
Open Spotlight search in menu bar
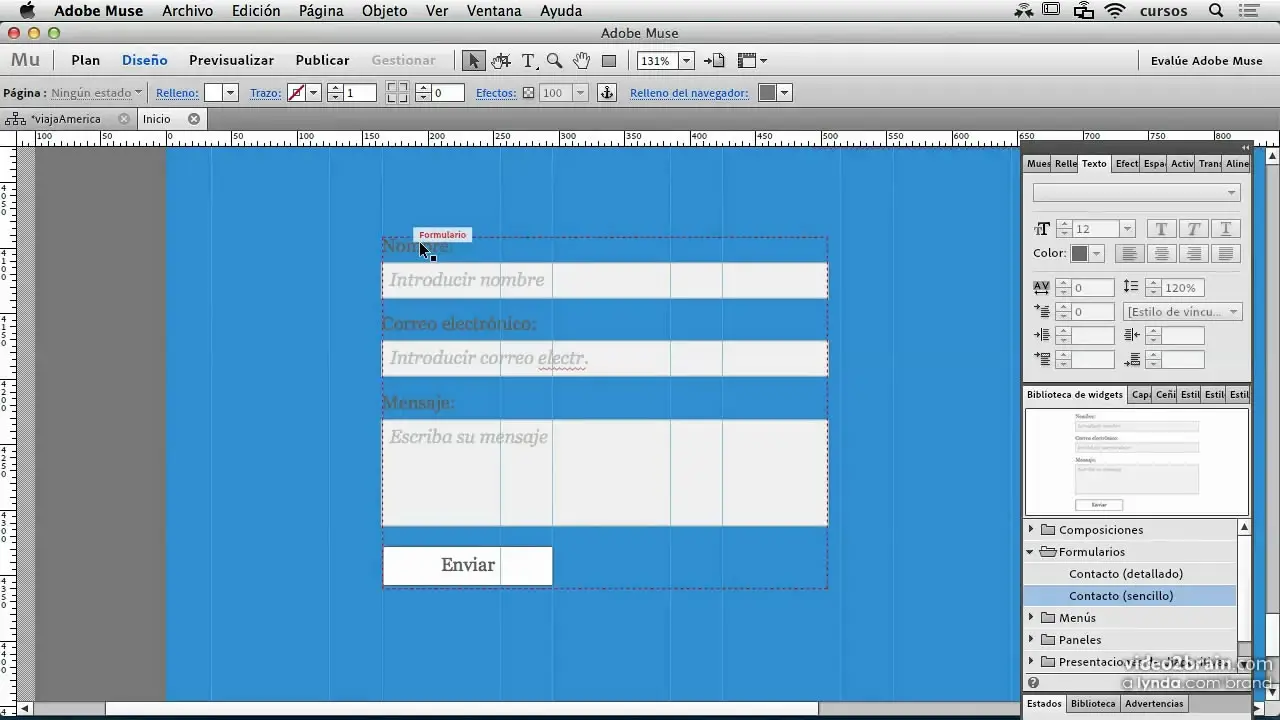[x=1216, y=11]
